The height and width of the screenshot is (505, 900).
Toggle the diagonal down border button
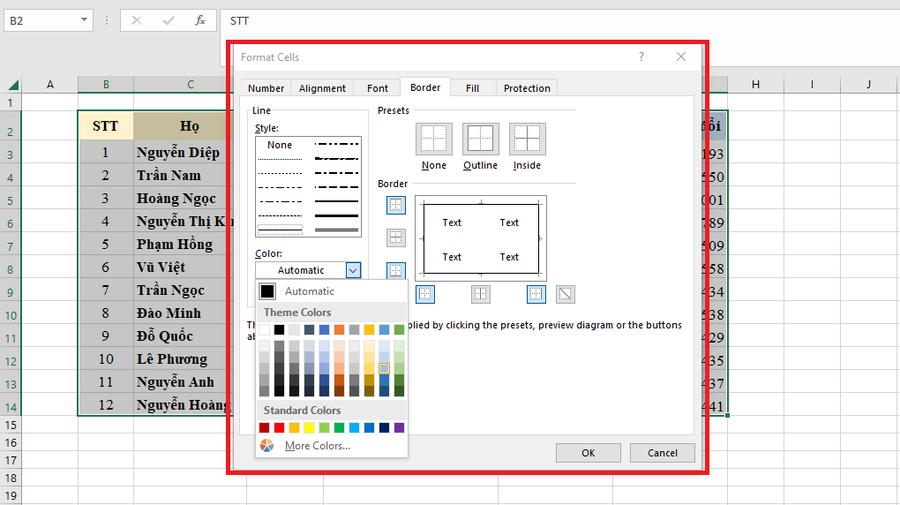565,294
